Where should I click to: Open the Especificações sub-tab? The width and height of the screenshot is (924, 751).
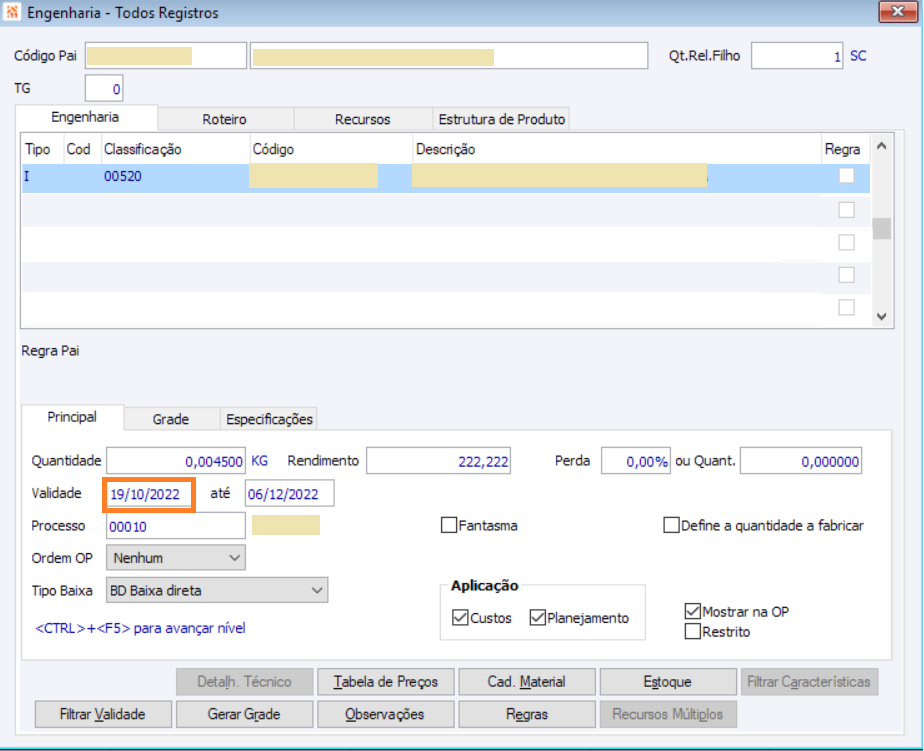point(269,419)
